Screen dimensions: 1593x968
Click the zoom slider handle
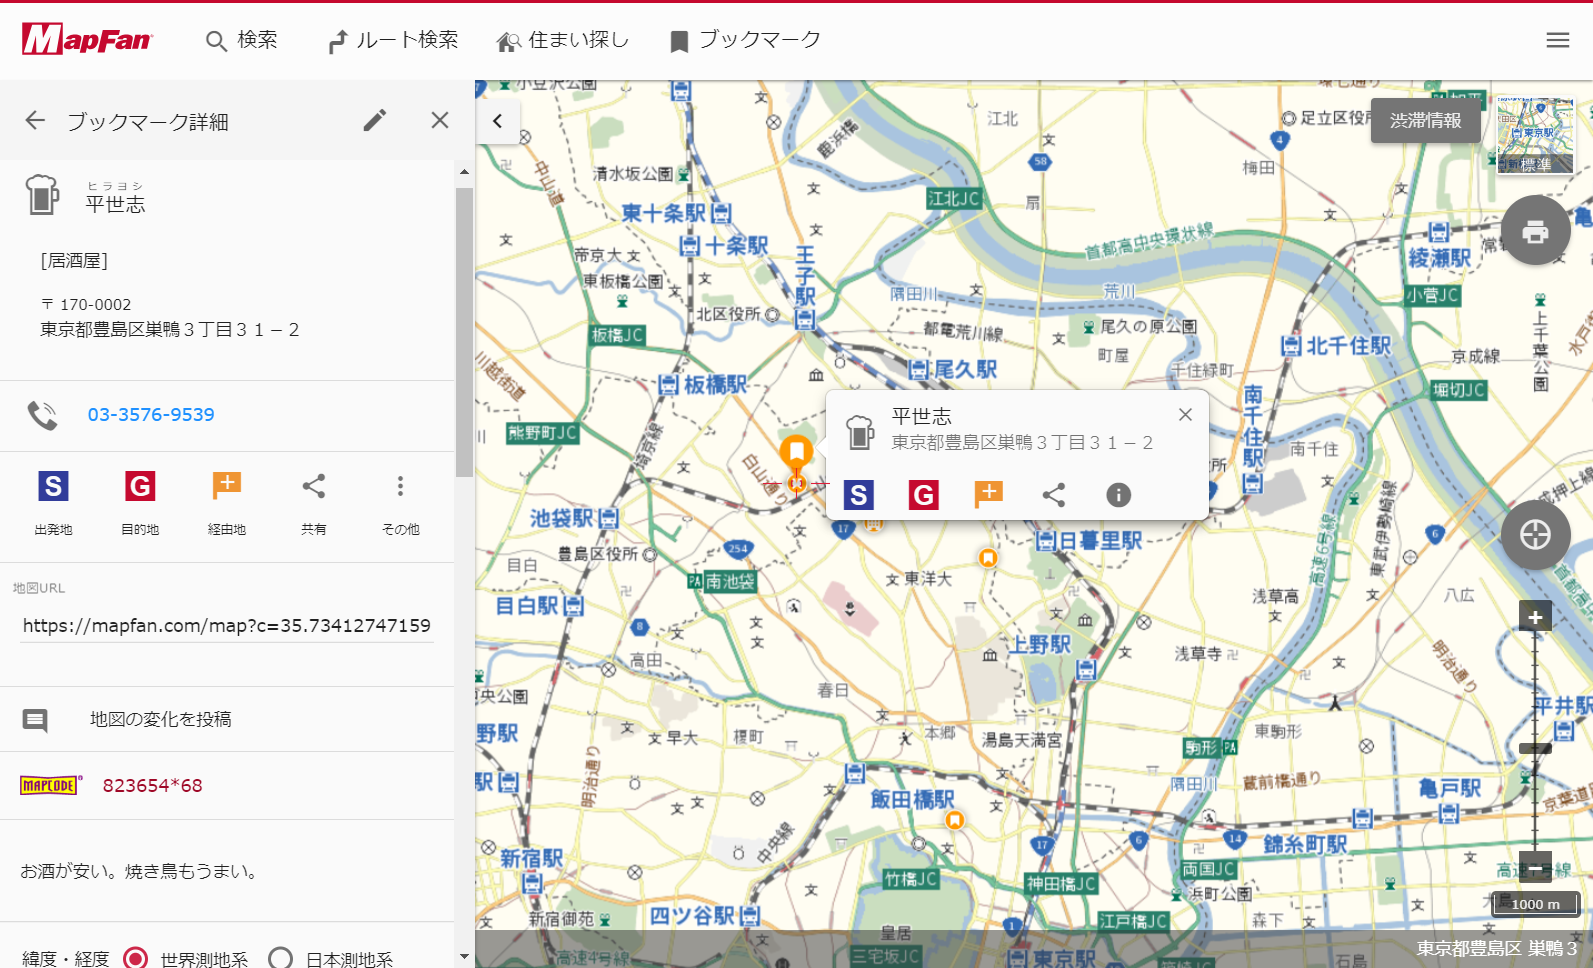click(x=1535, y=748)
